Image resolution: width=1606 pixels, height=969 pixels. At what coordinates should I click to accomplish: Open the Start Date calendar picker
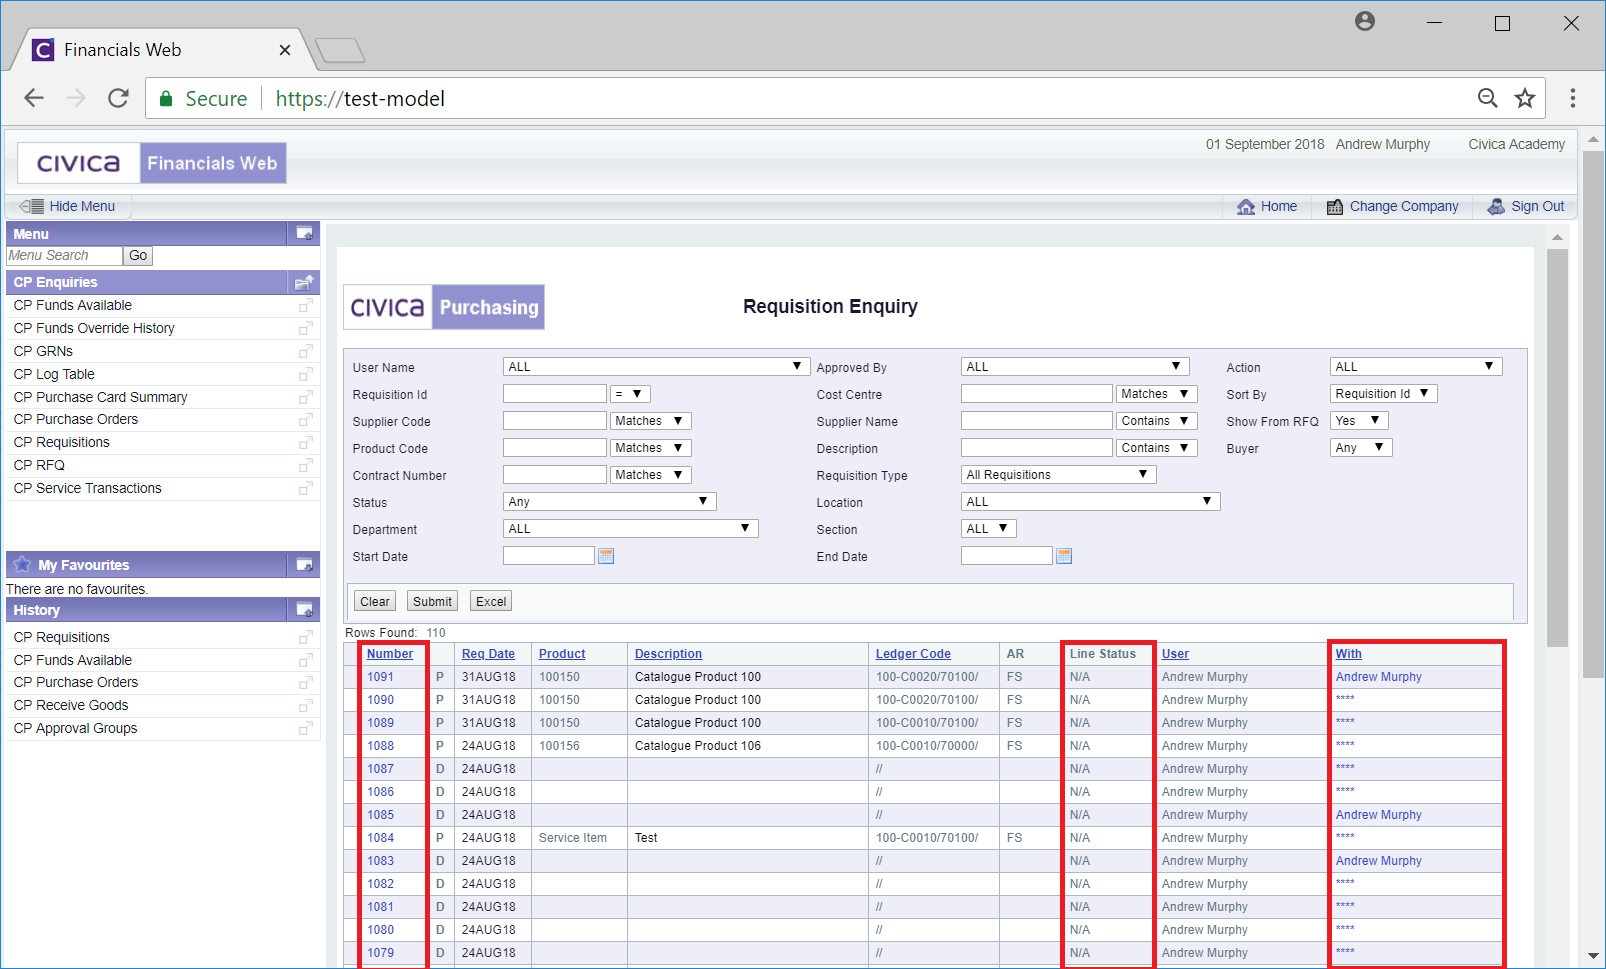[x=606, y=556]
